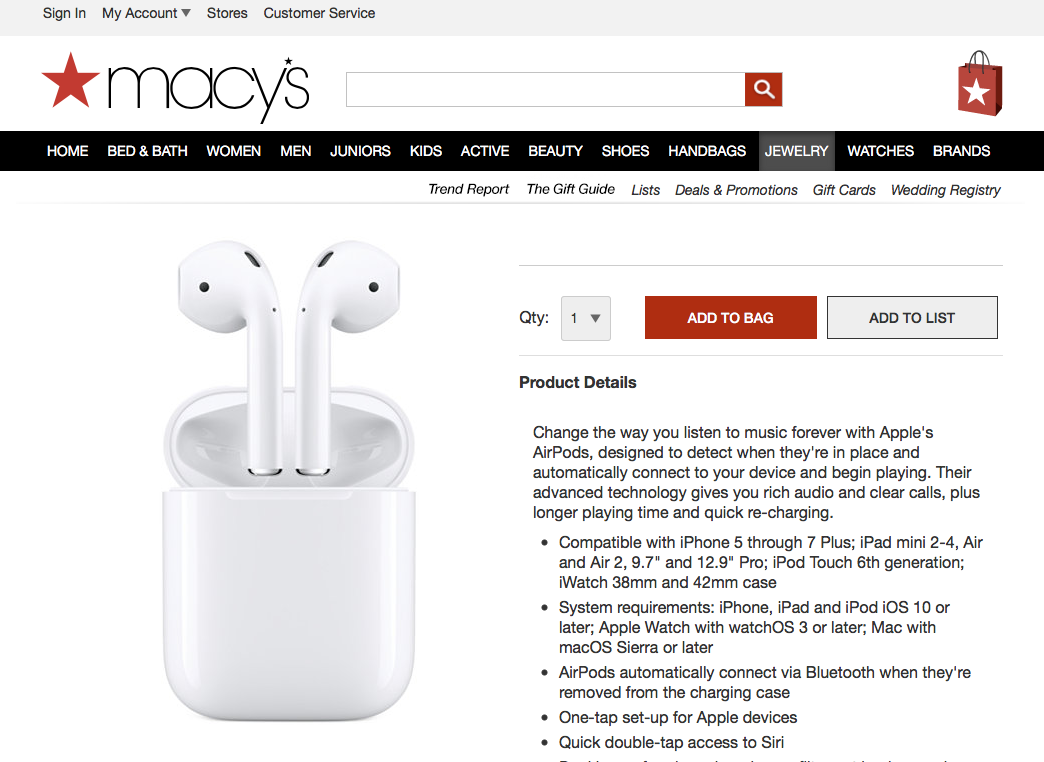1044x762 pixels.
Task: Open the Wedding Registry link
Action: (945, 190)
